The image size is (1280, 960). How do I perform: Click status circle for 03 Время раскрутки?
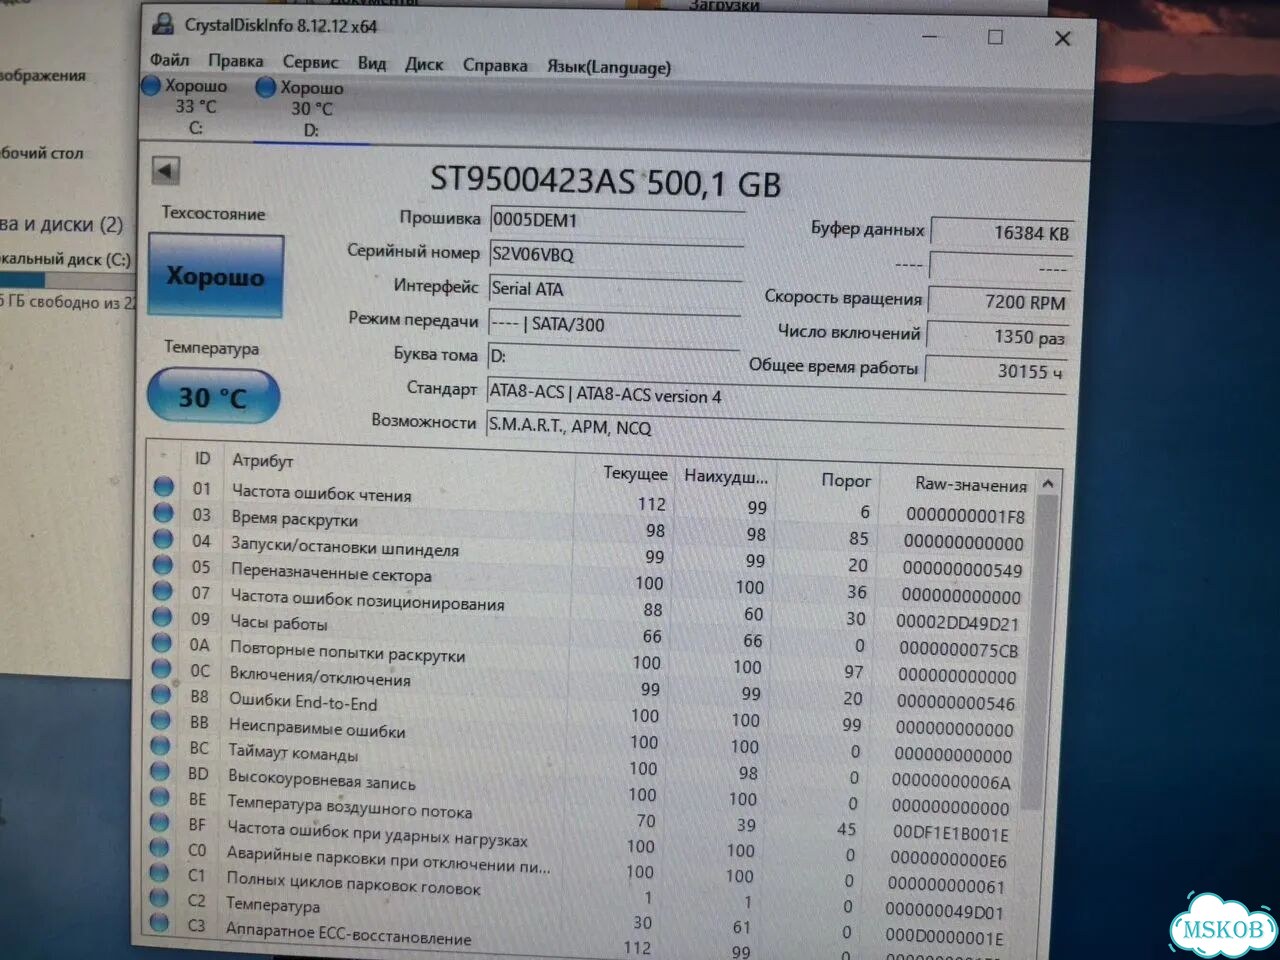[164, 513]
